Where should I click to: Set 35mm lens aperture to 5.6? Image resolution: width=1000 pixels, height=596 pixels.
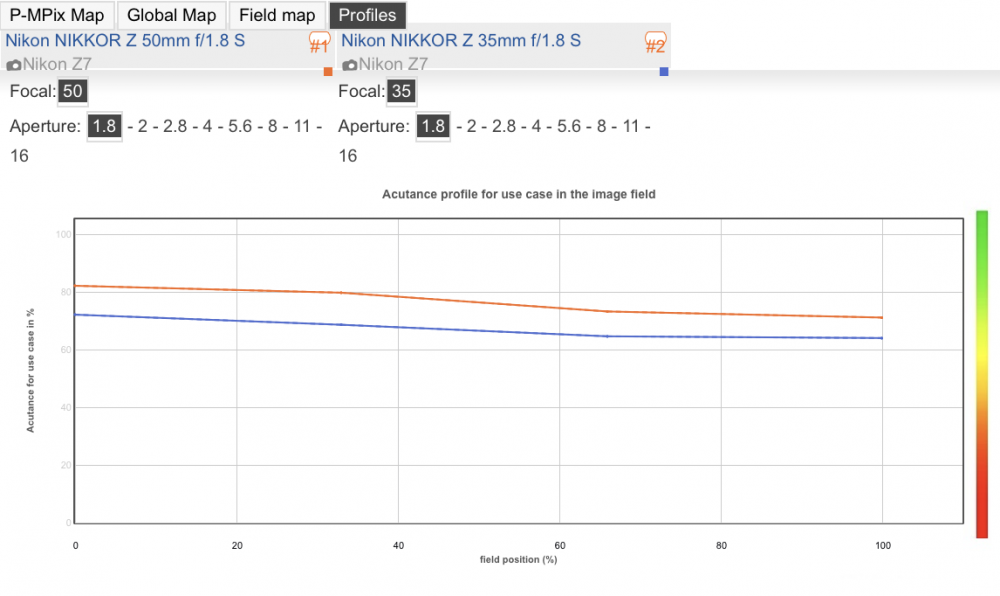[569, 126]
